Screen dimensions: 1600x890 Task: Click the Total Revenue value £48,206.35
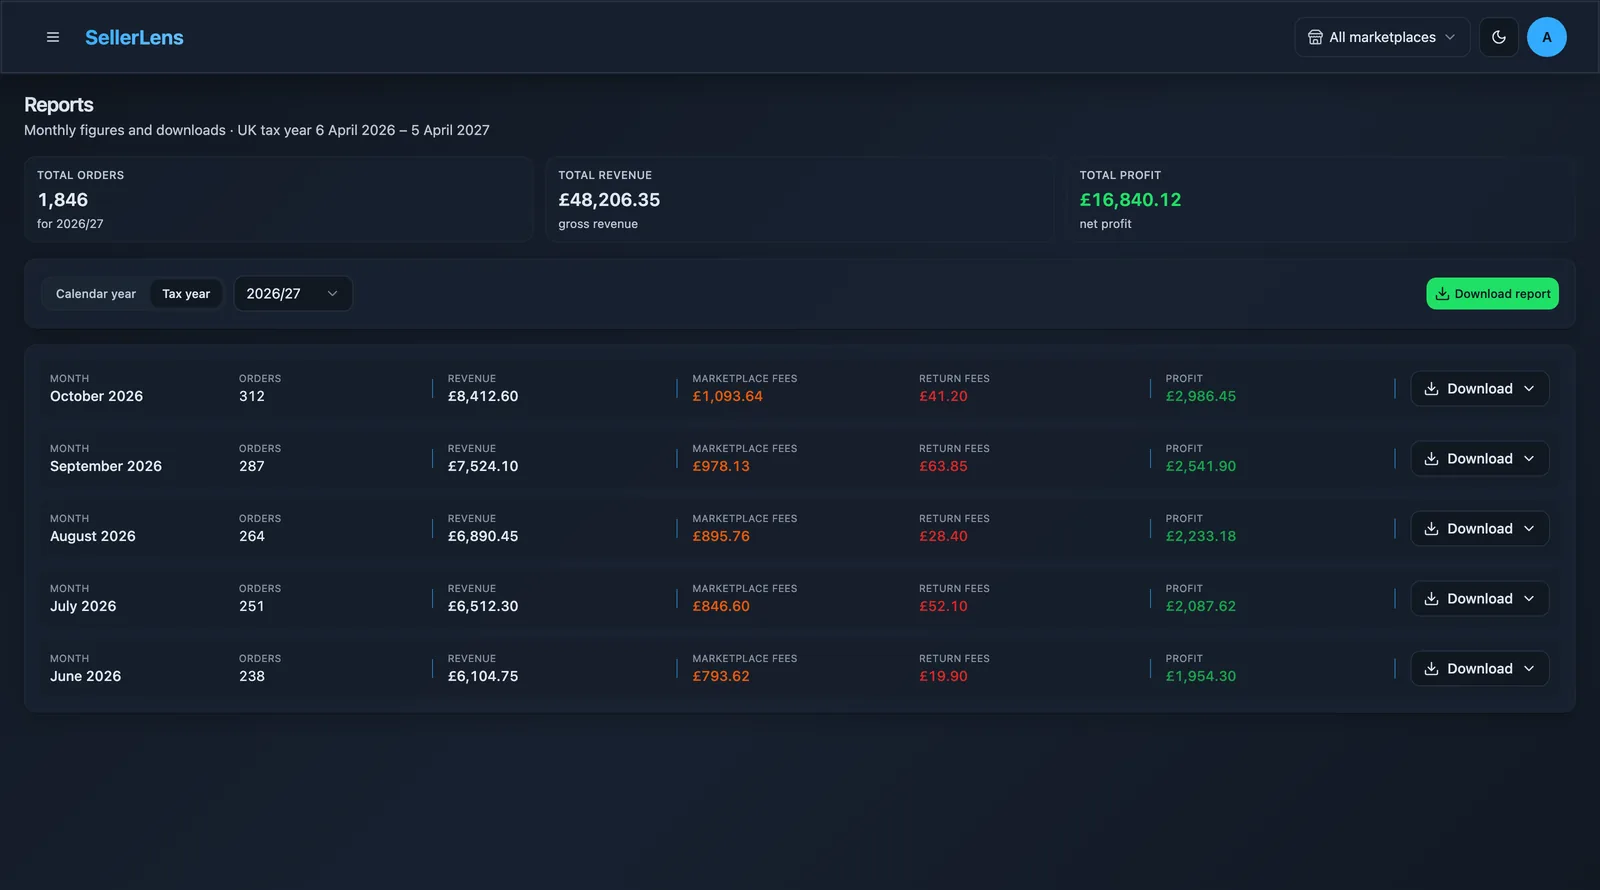(x=609, y=200)
